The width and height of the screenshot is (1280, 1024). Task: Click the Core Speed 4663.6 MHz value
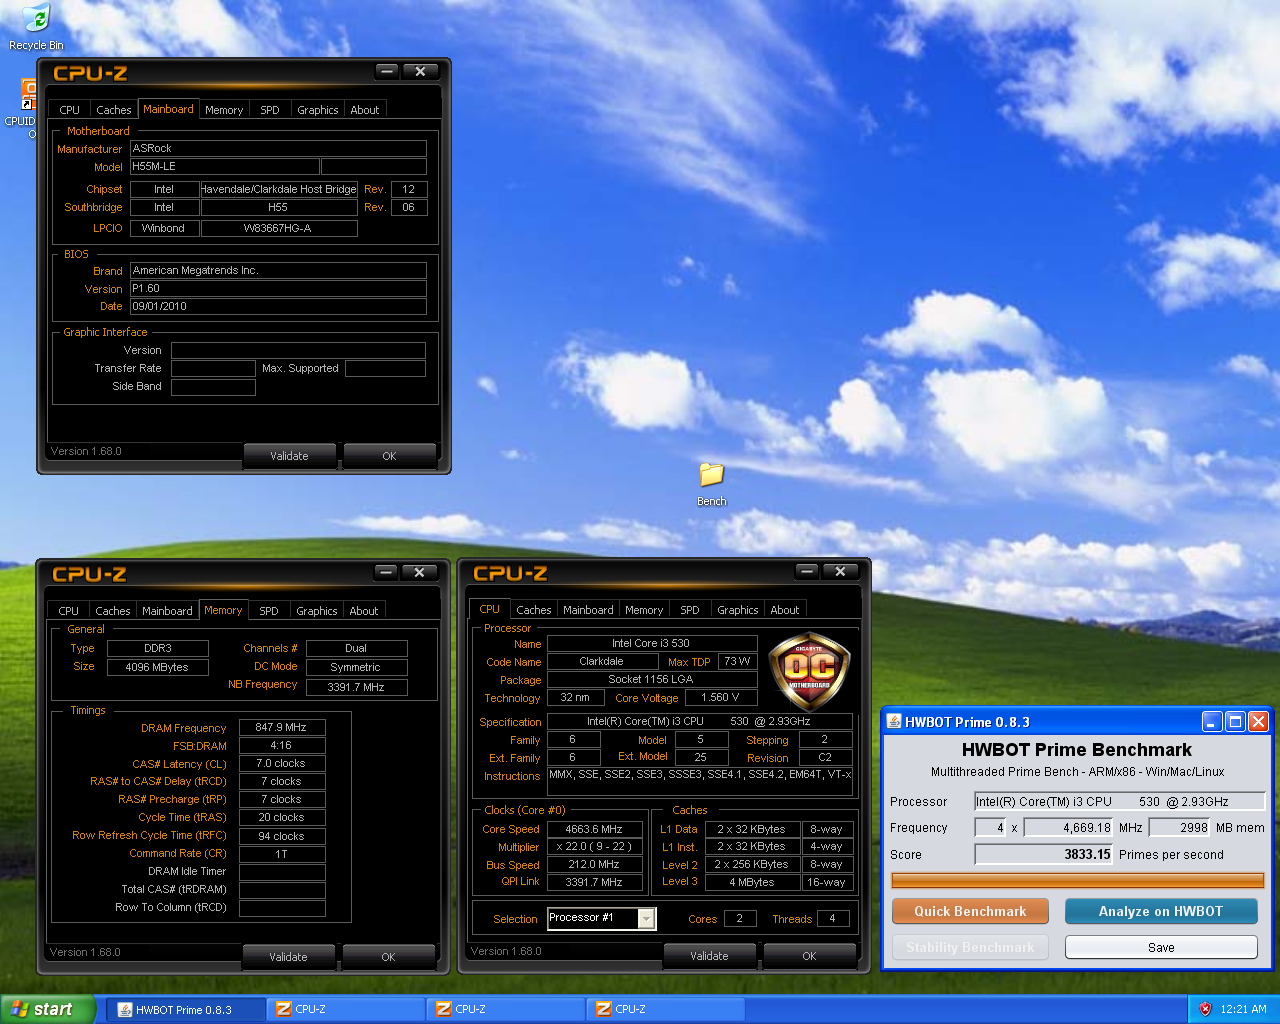[594, 829]
